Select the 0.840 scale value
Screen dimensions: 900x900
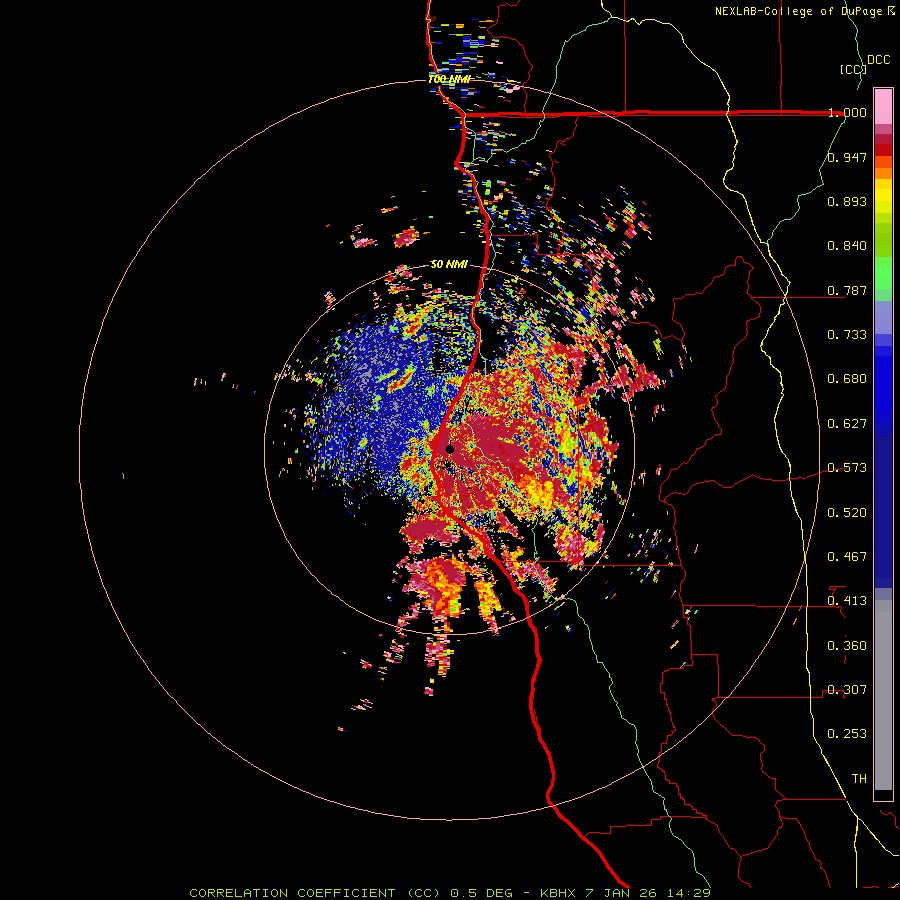(847, 246)
